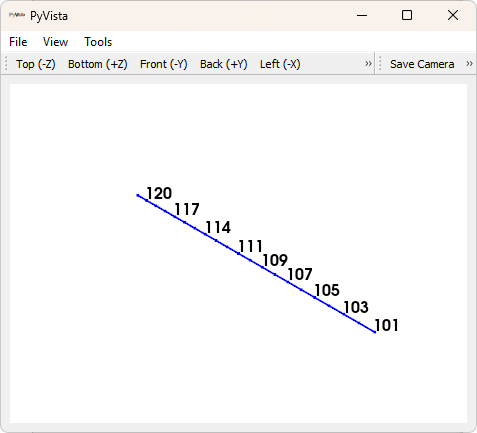477x433 pixels.
Task: Expand camera toolbar overflow chevron after Save Camera
Action: (x=469, y=64)
